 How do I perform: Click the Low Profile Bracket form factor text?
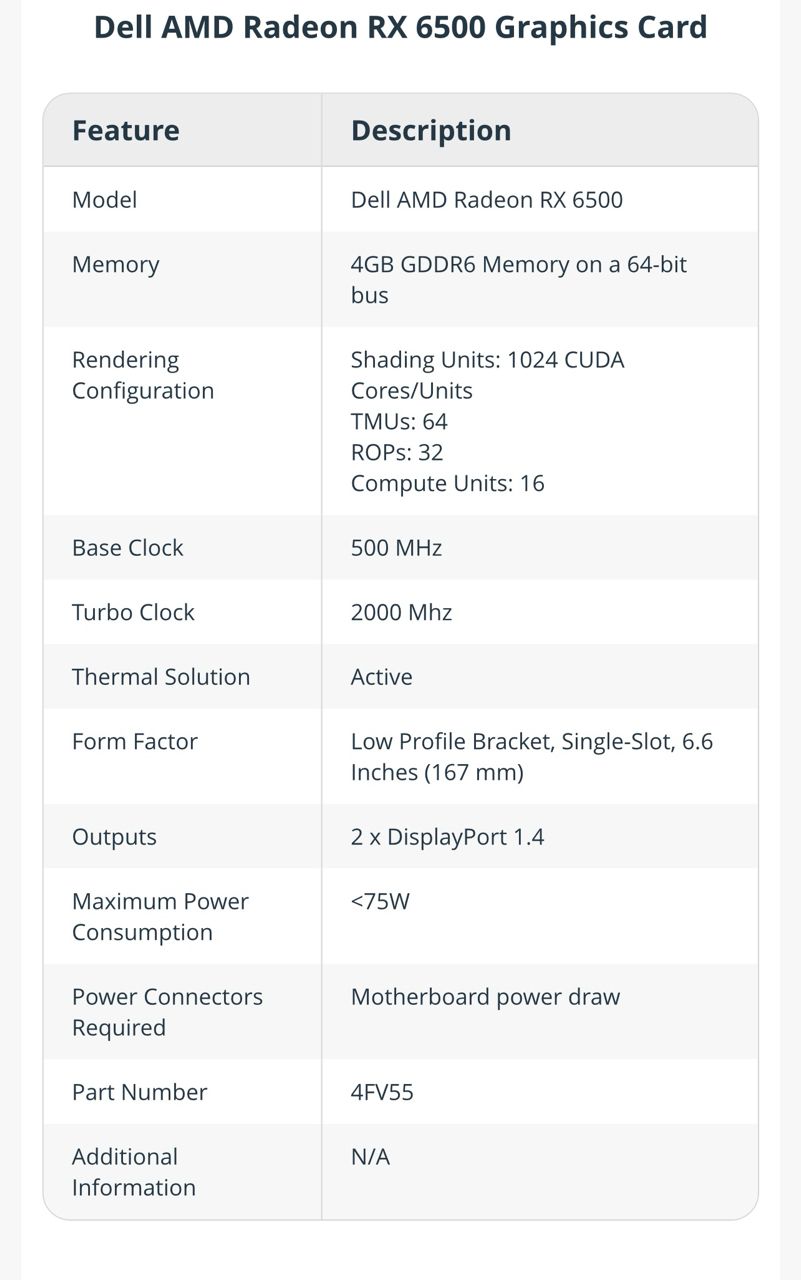531,757
